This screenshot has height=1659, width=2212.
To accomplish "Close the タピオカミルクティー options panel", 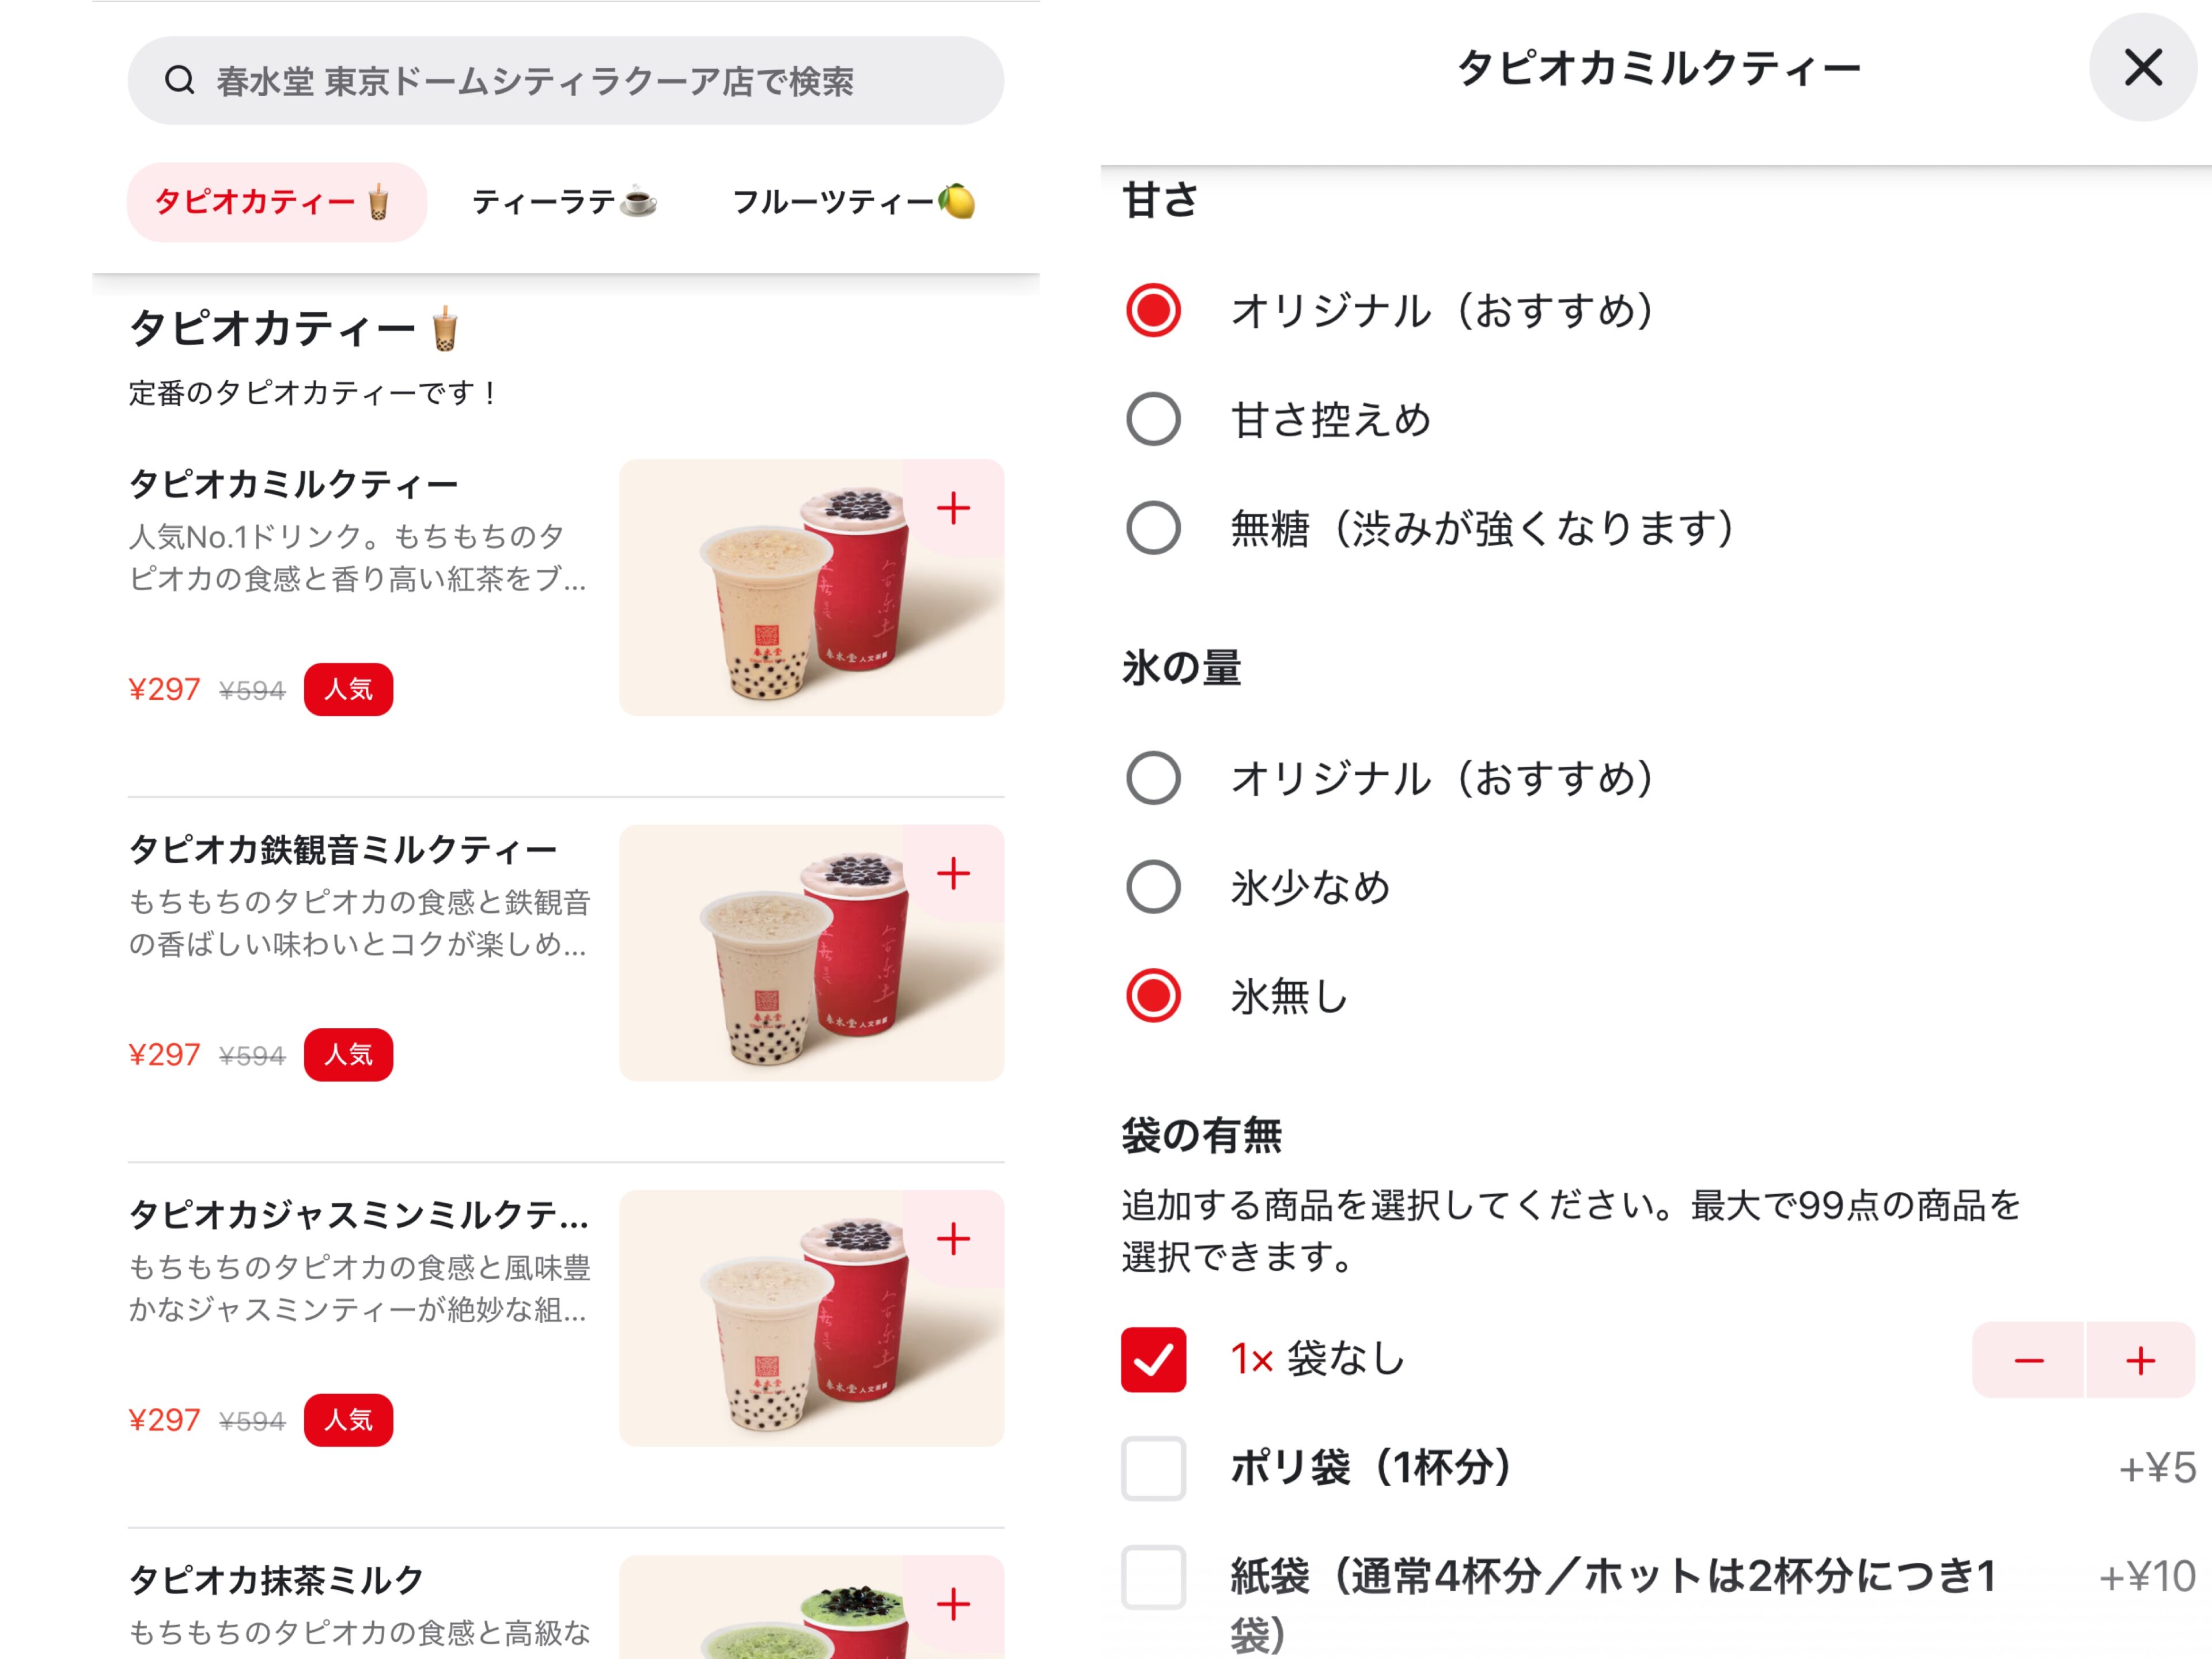I will (2142, 68).
